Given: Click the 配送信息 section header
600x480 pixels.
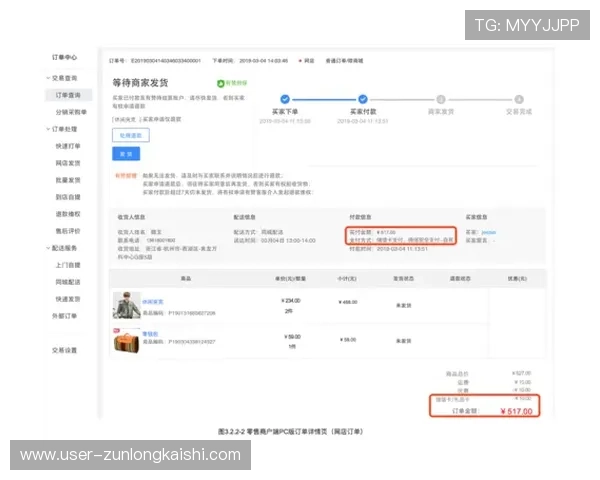Looking at the screenshot, I should click(x=245, y=217).
